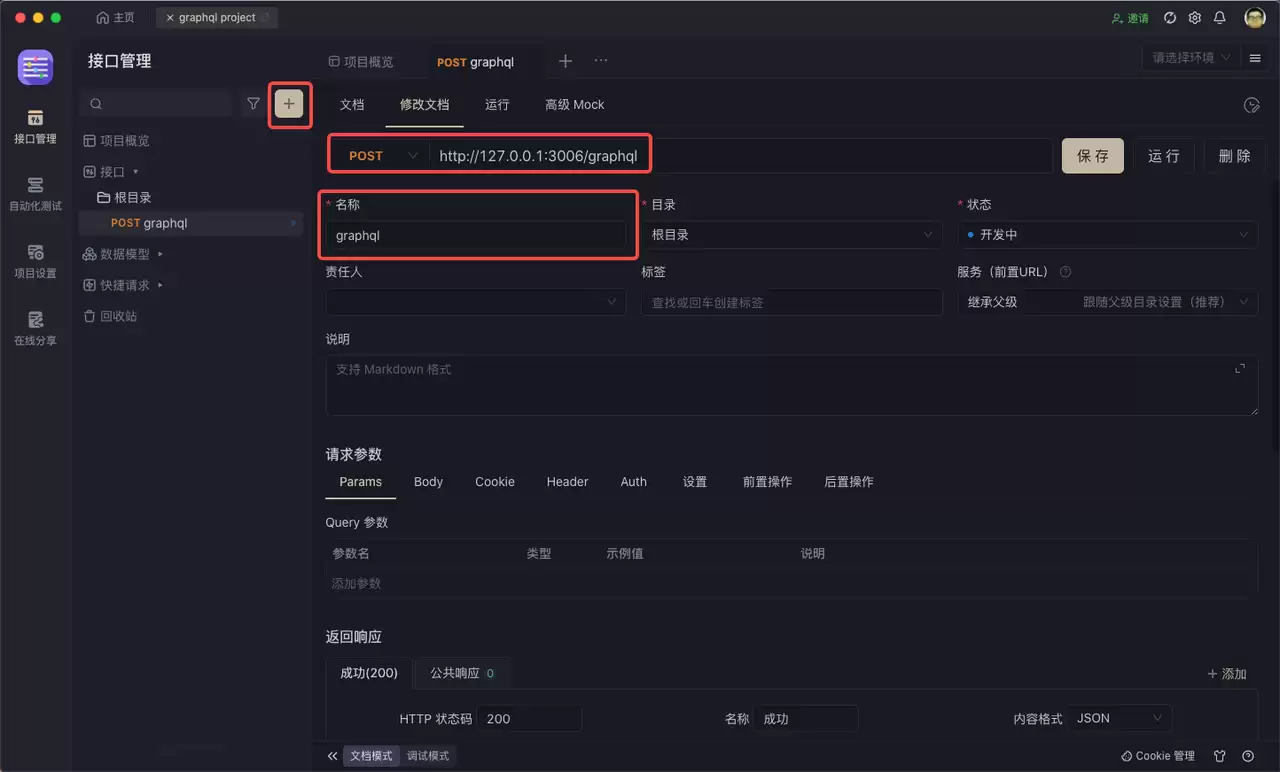Open the 服务 继承父级 dropdown
Screen dimensions: 1280x772
click(x=1108, y=302)
